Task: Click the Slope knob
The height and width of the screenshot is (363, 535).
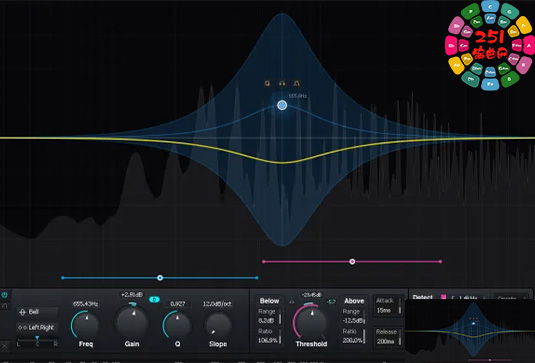Action: coord(218,325)
